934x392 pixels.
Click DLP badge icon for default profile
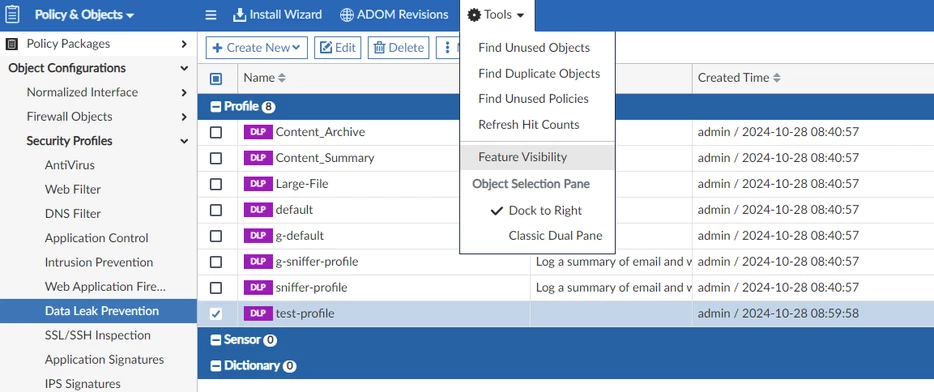258,210
